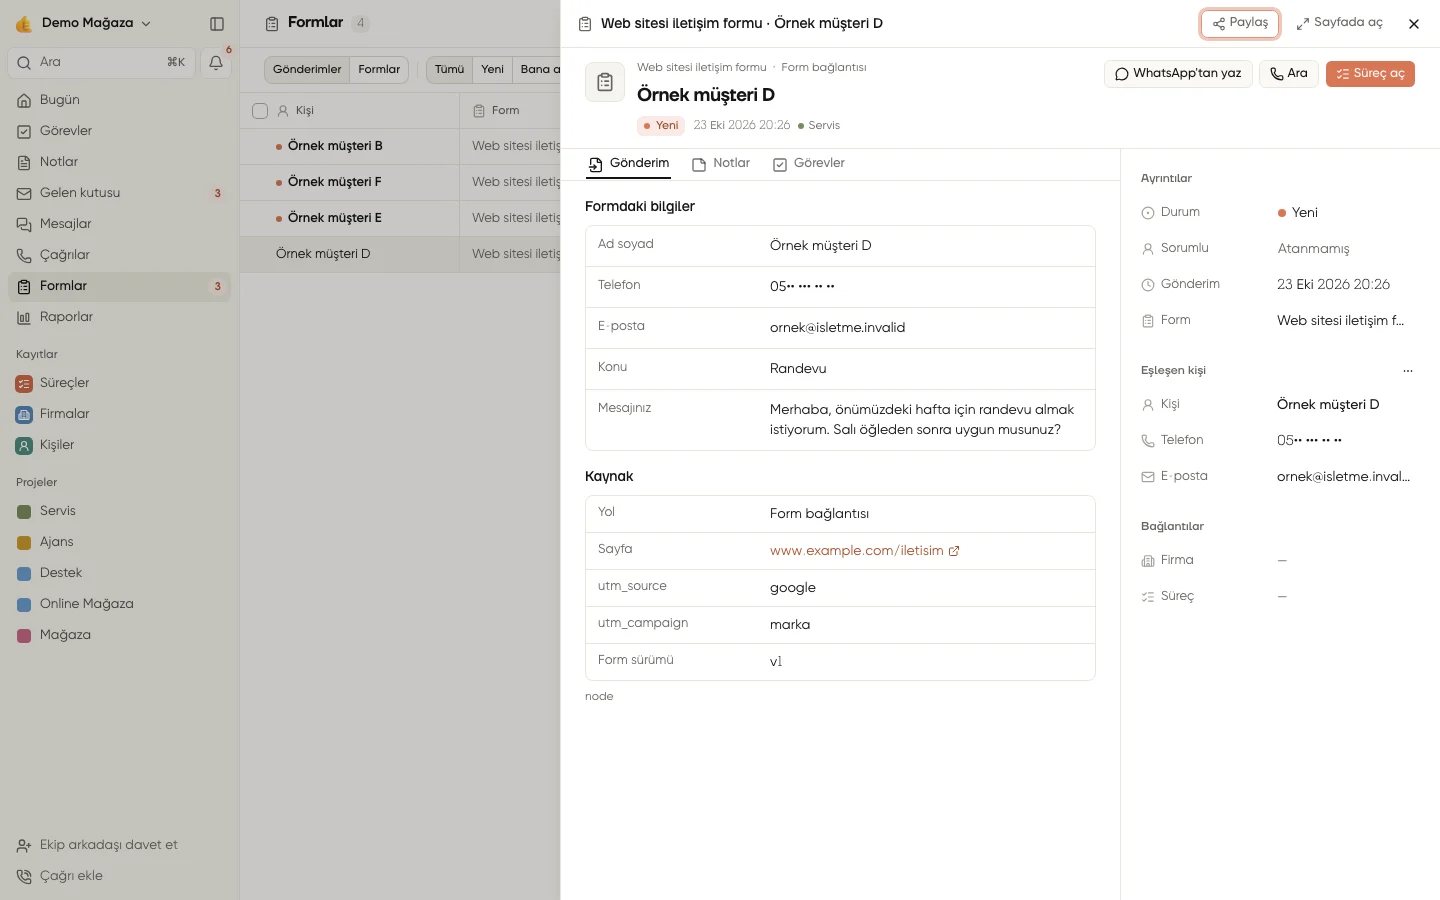The image size is (1440, 900).
Task: Click the Yeni status badge under title
Action: [x=661, y=126]
